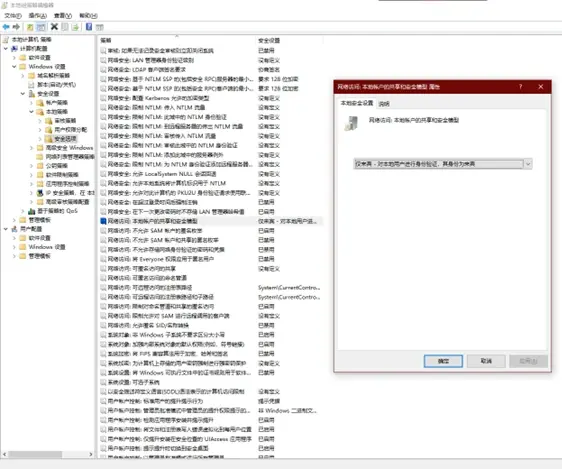Collapse the 安全设置 tree node
The width and height of the screenshot is (562, 469).
[x=23, y=94]
